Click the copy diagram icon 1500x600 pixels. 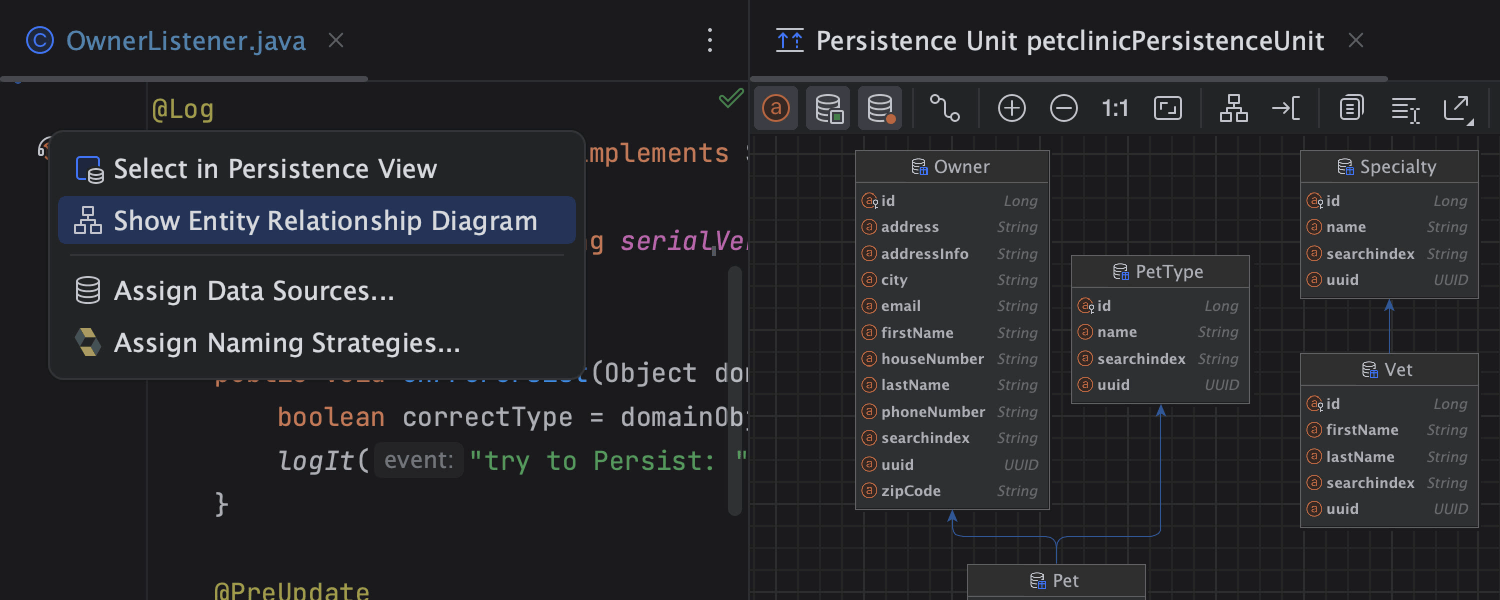[1352, 108]
